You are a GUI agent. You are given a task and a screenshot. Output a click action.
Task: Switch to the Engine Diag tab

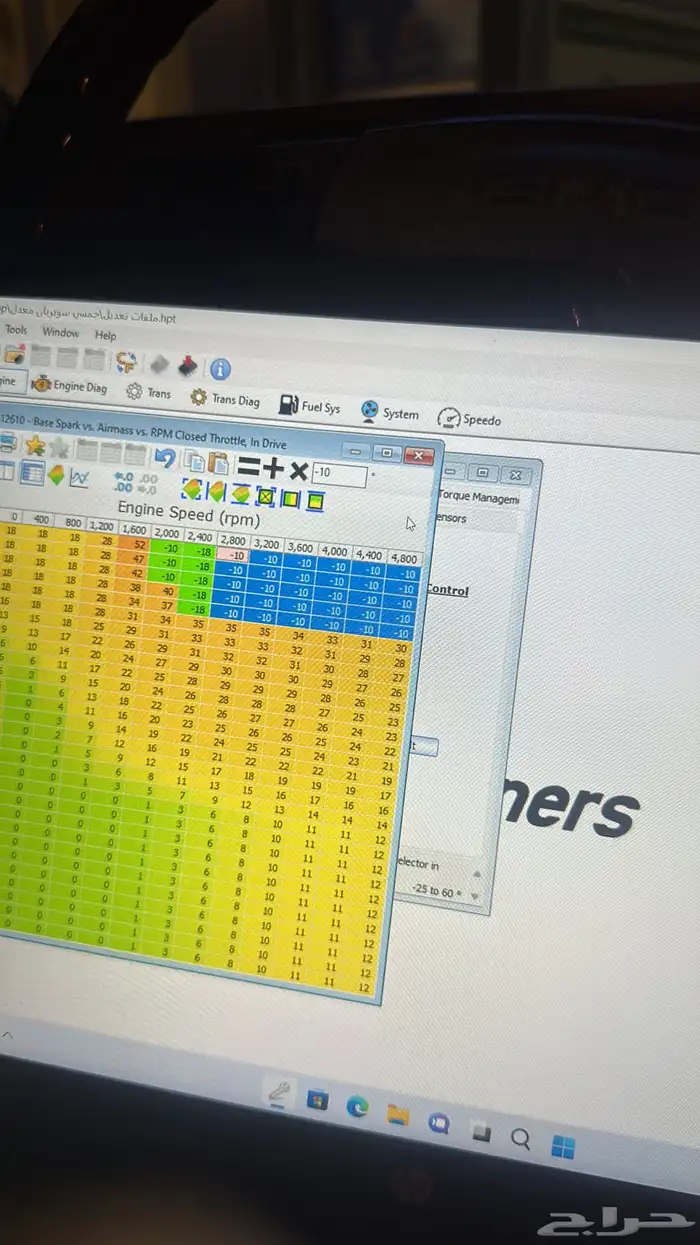pos(70,385)
